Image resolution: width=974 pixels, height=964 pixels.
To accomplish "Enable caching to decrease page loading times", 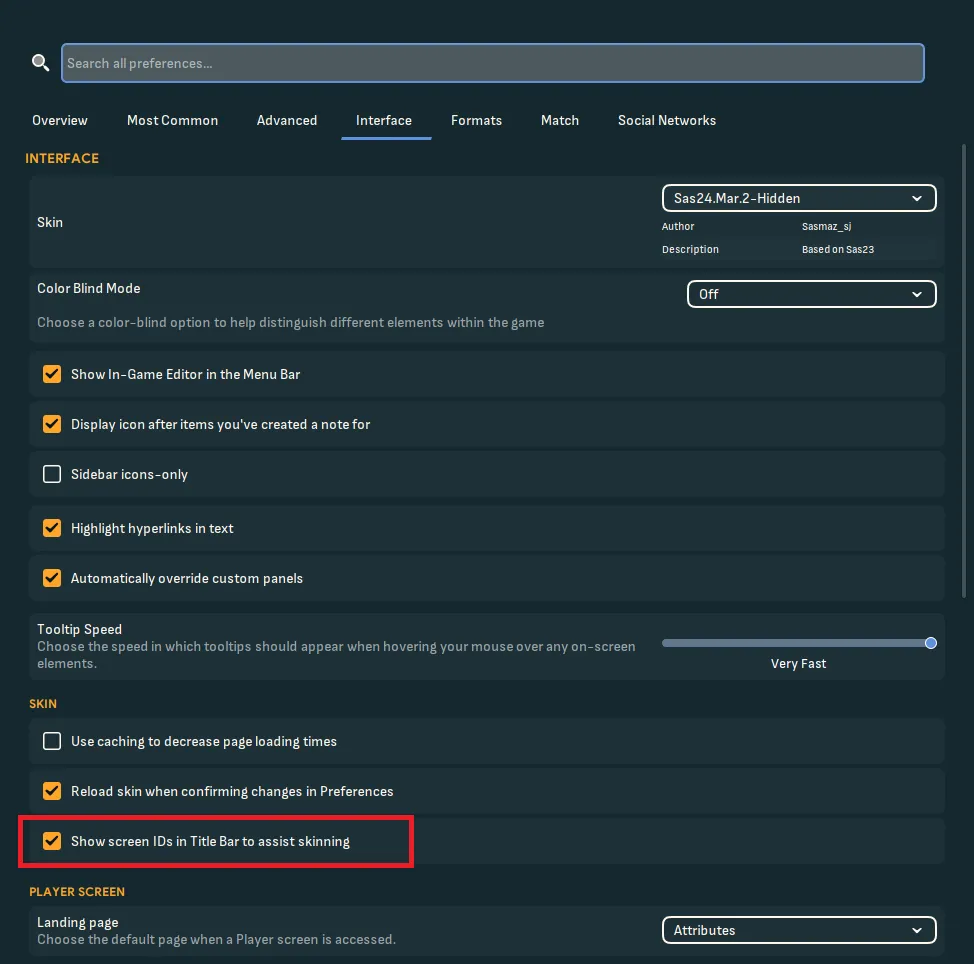I will (52, 741).
